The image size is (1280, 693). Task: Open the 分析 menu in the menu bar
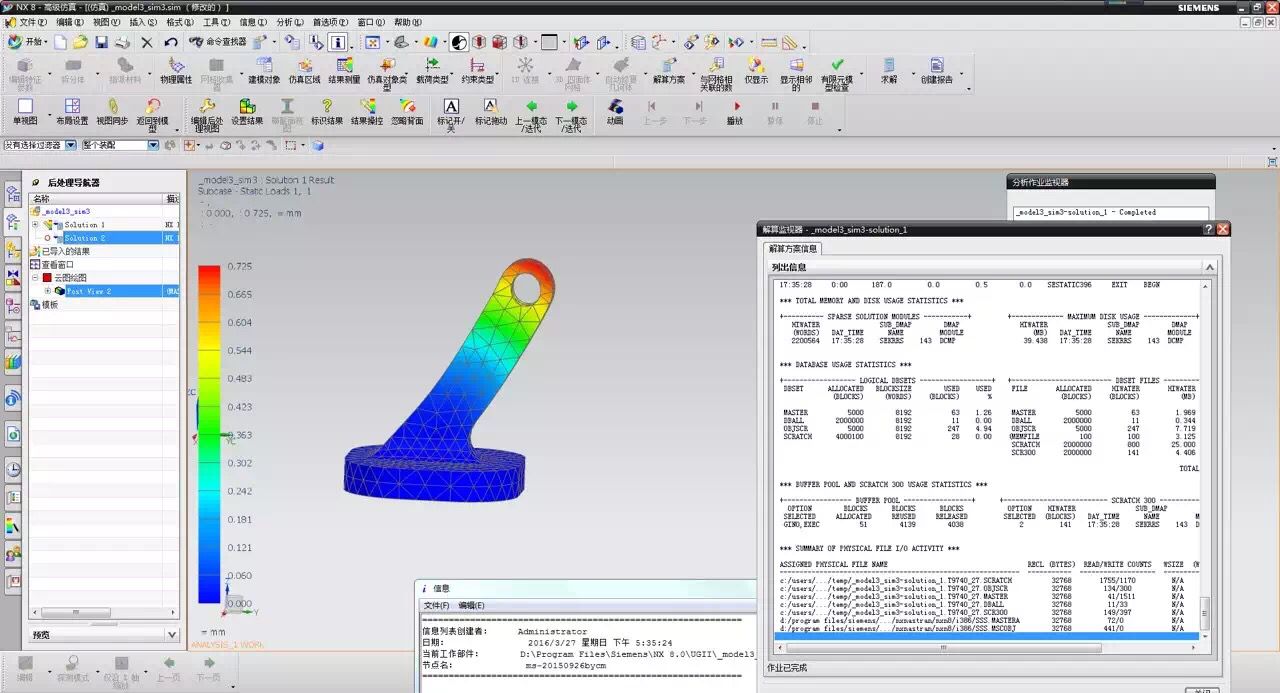tap(289, 22)
